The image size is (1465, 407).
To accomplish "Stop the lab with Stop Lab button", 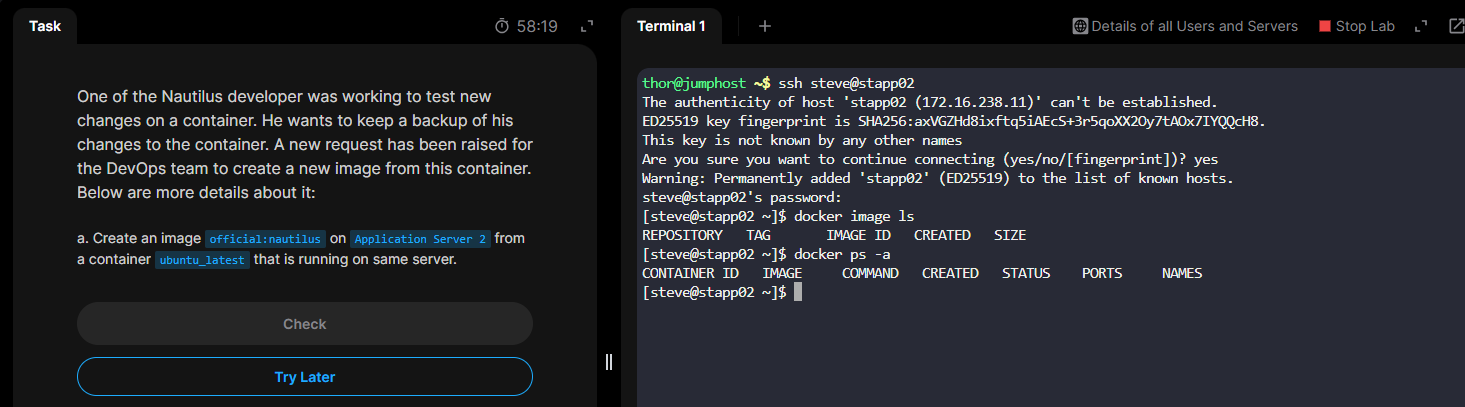I will click(1356, 27).
